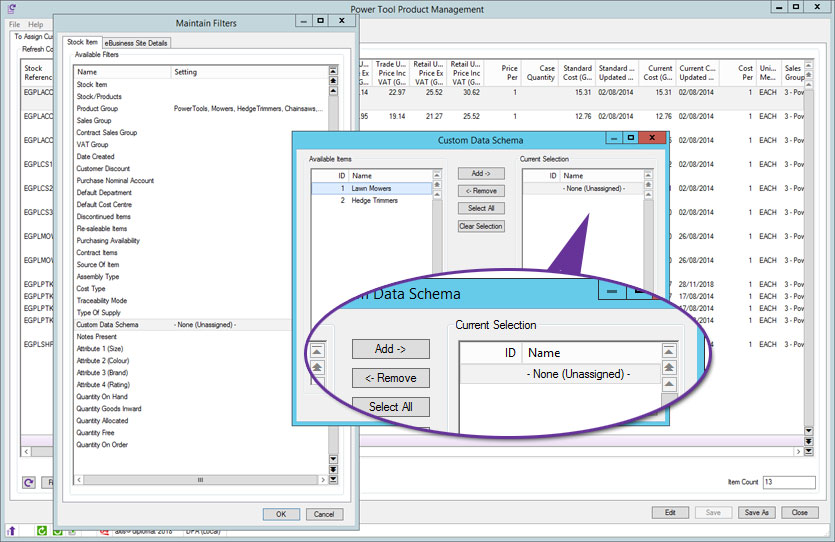Click the Price Per column header
835x542 pixels.
(502, 73)
